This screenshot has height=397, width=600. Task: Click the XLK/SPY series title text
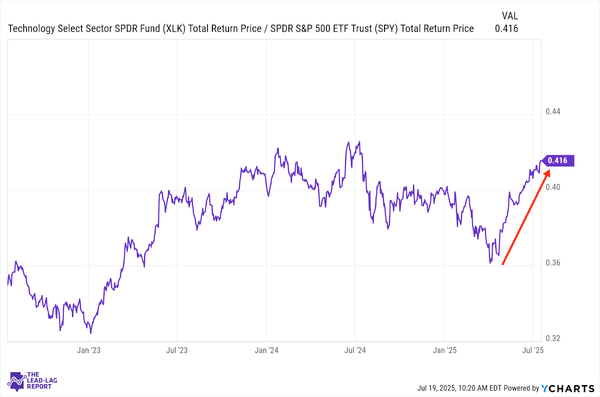coord(241,29)
